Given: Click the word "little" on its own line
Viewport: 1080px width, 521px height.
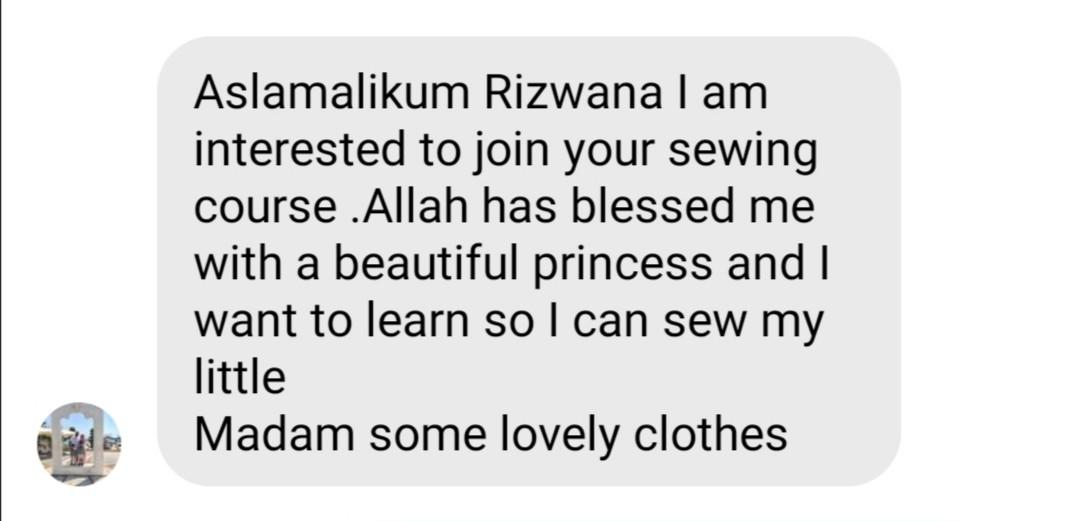Looking at the screenshot, I should coord(240,379).
